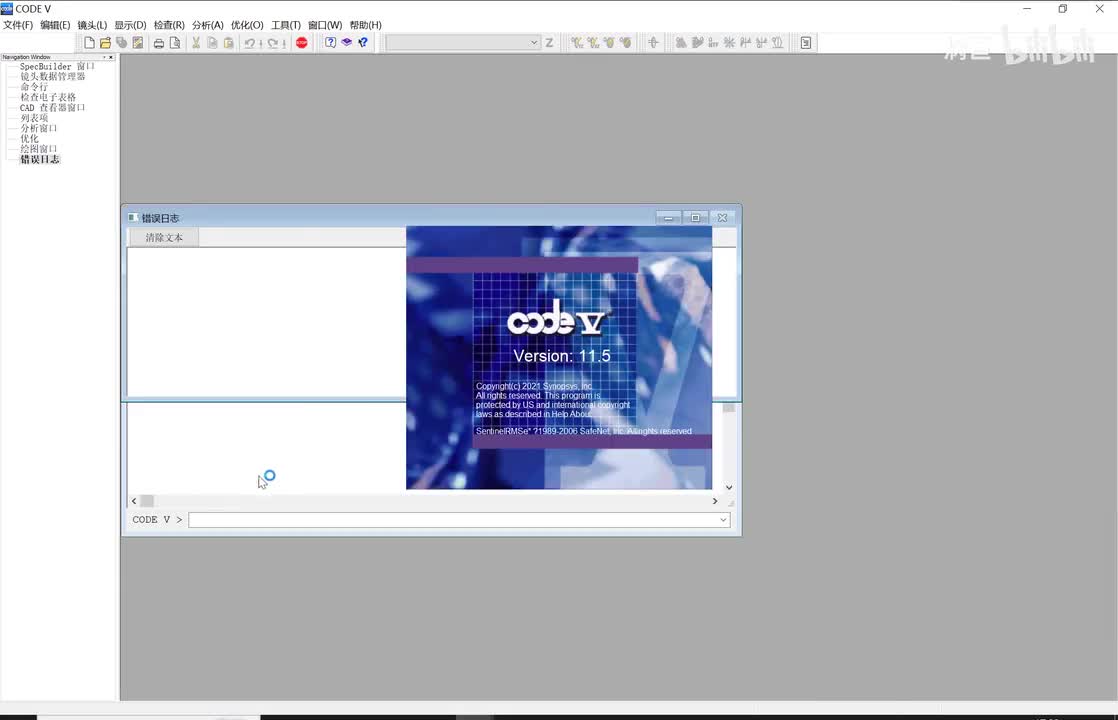Image resolution: width=1118 pixels, height=720 pixels.
Task: Open the 文件(F) menu
Action: pyautogui.click(x=18, y=25)
